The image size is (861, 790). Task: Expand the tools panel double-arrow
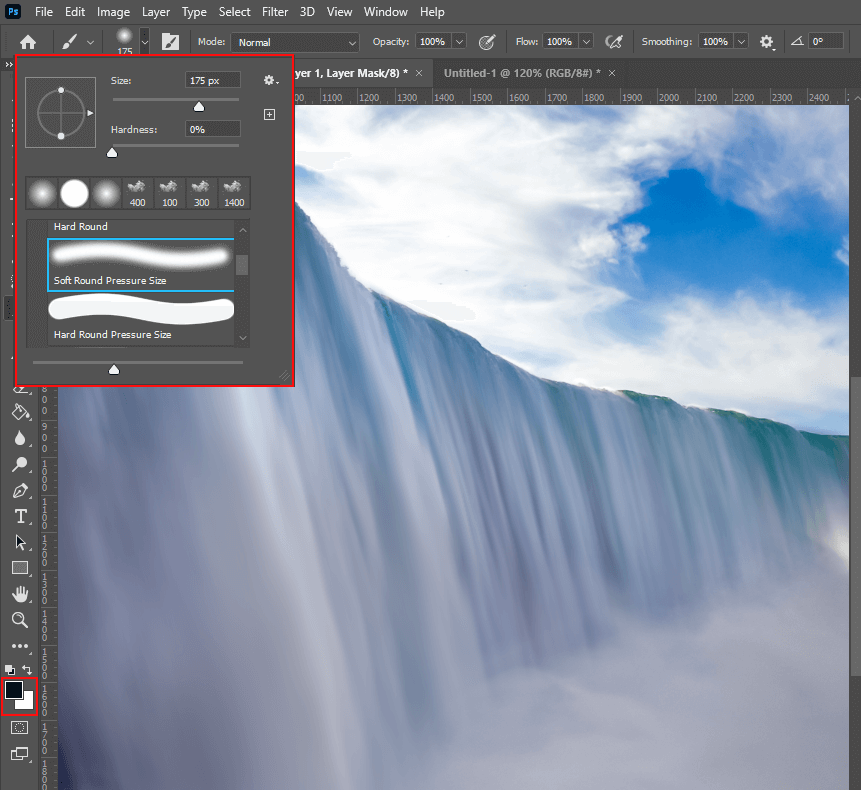pos(9,64)
